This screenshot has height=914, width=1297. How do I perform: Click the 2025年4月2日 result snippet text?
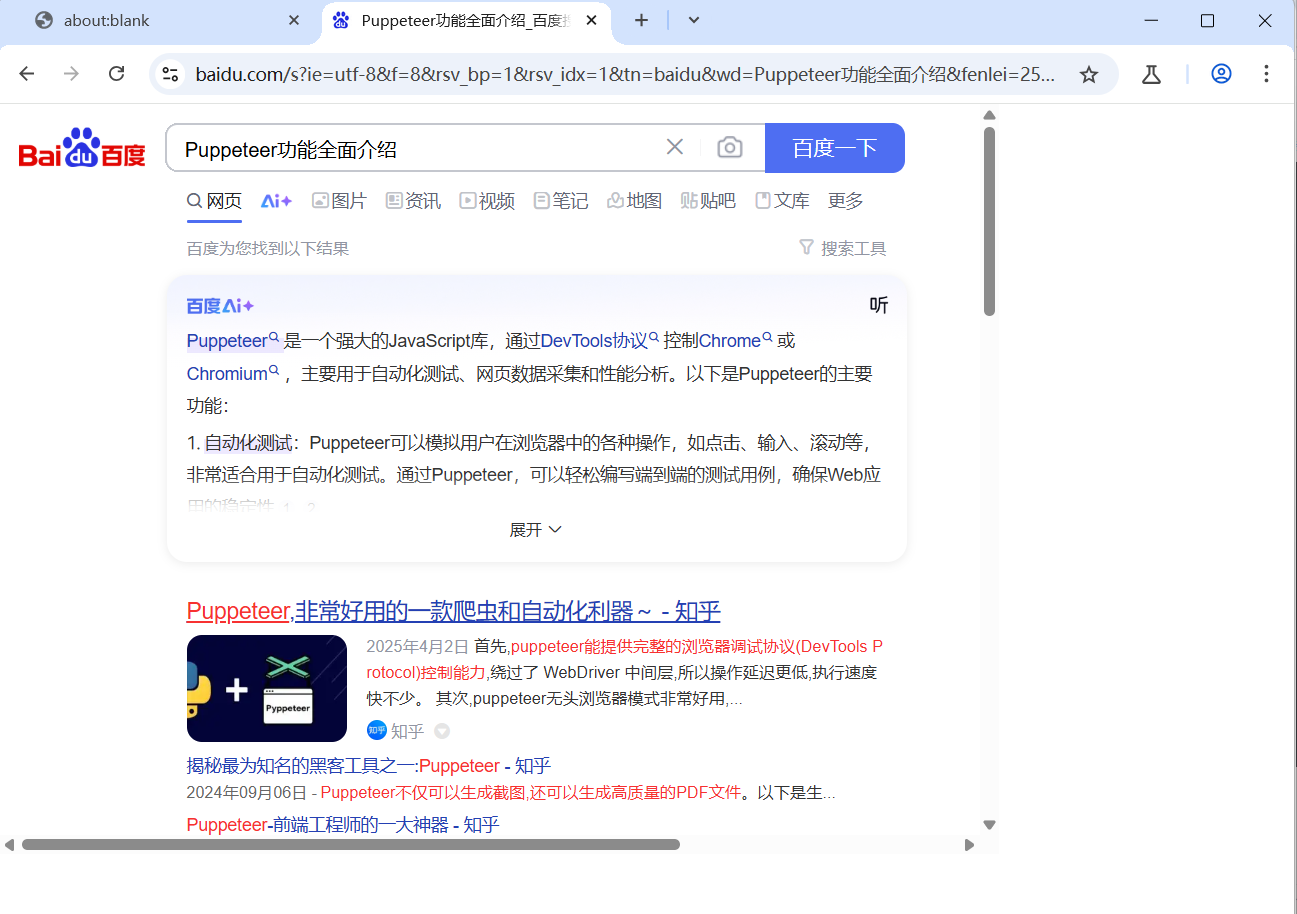click(x=624, y=672)
